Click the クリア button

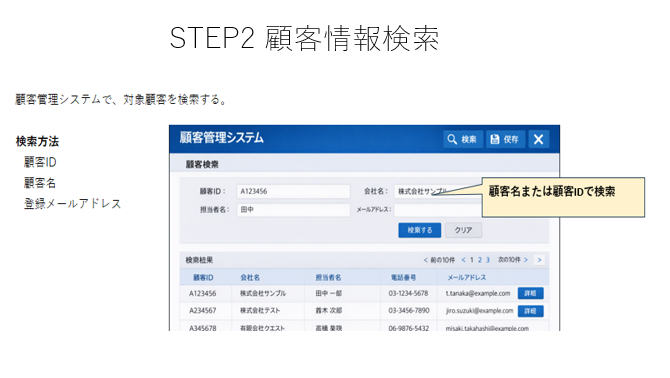click(x=464, y=230)
